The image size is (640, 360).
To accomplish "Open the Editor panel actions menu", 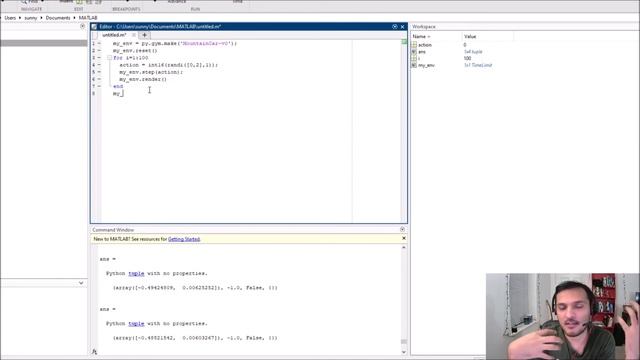I will click(394, 27).
